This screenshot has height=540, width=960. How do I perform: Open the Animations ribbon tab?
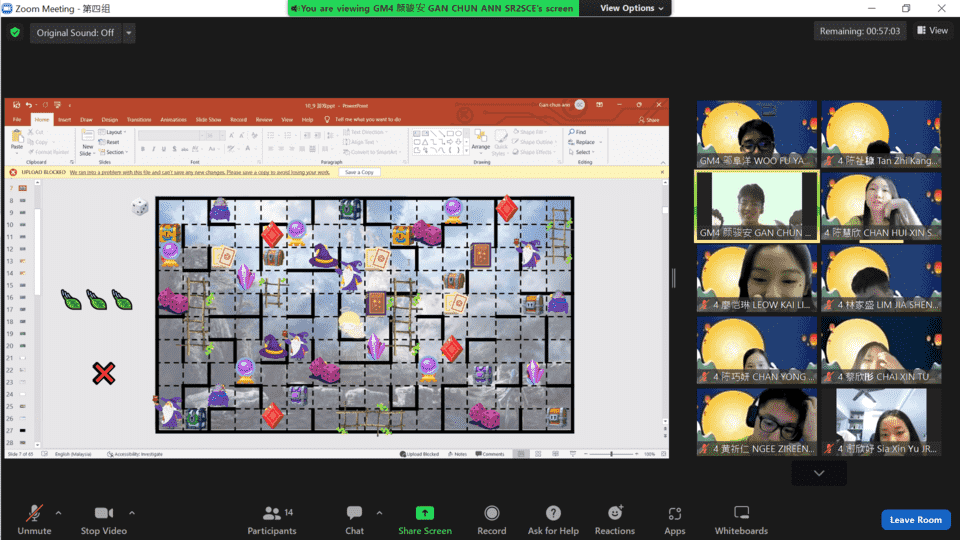point(173,119)
